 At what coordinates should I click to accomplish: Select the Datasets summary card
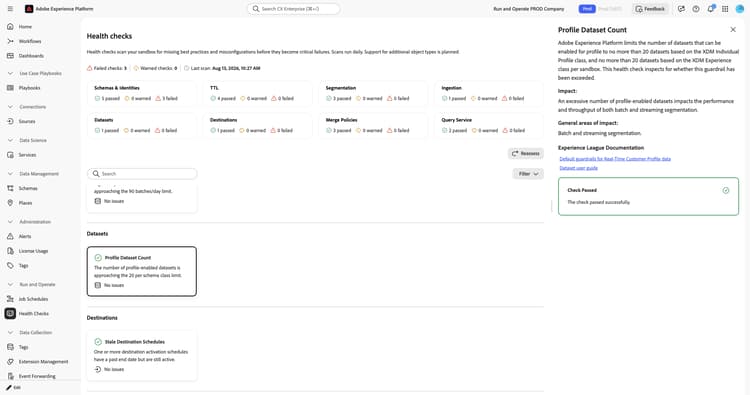tap(142, 125)
